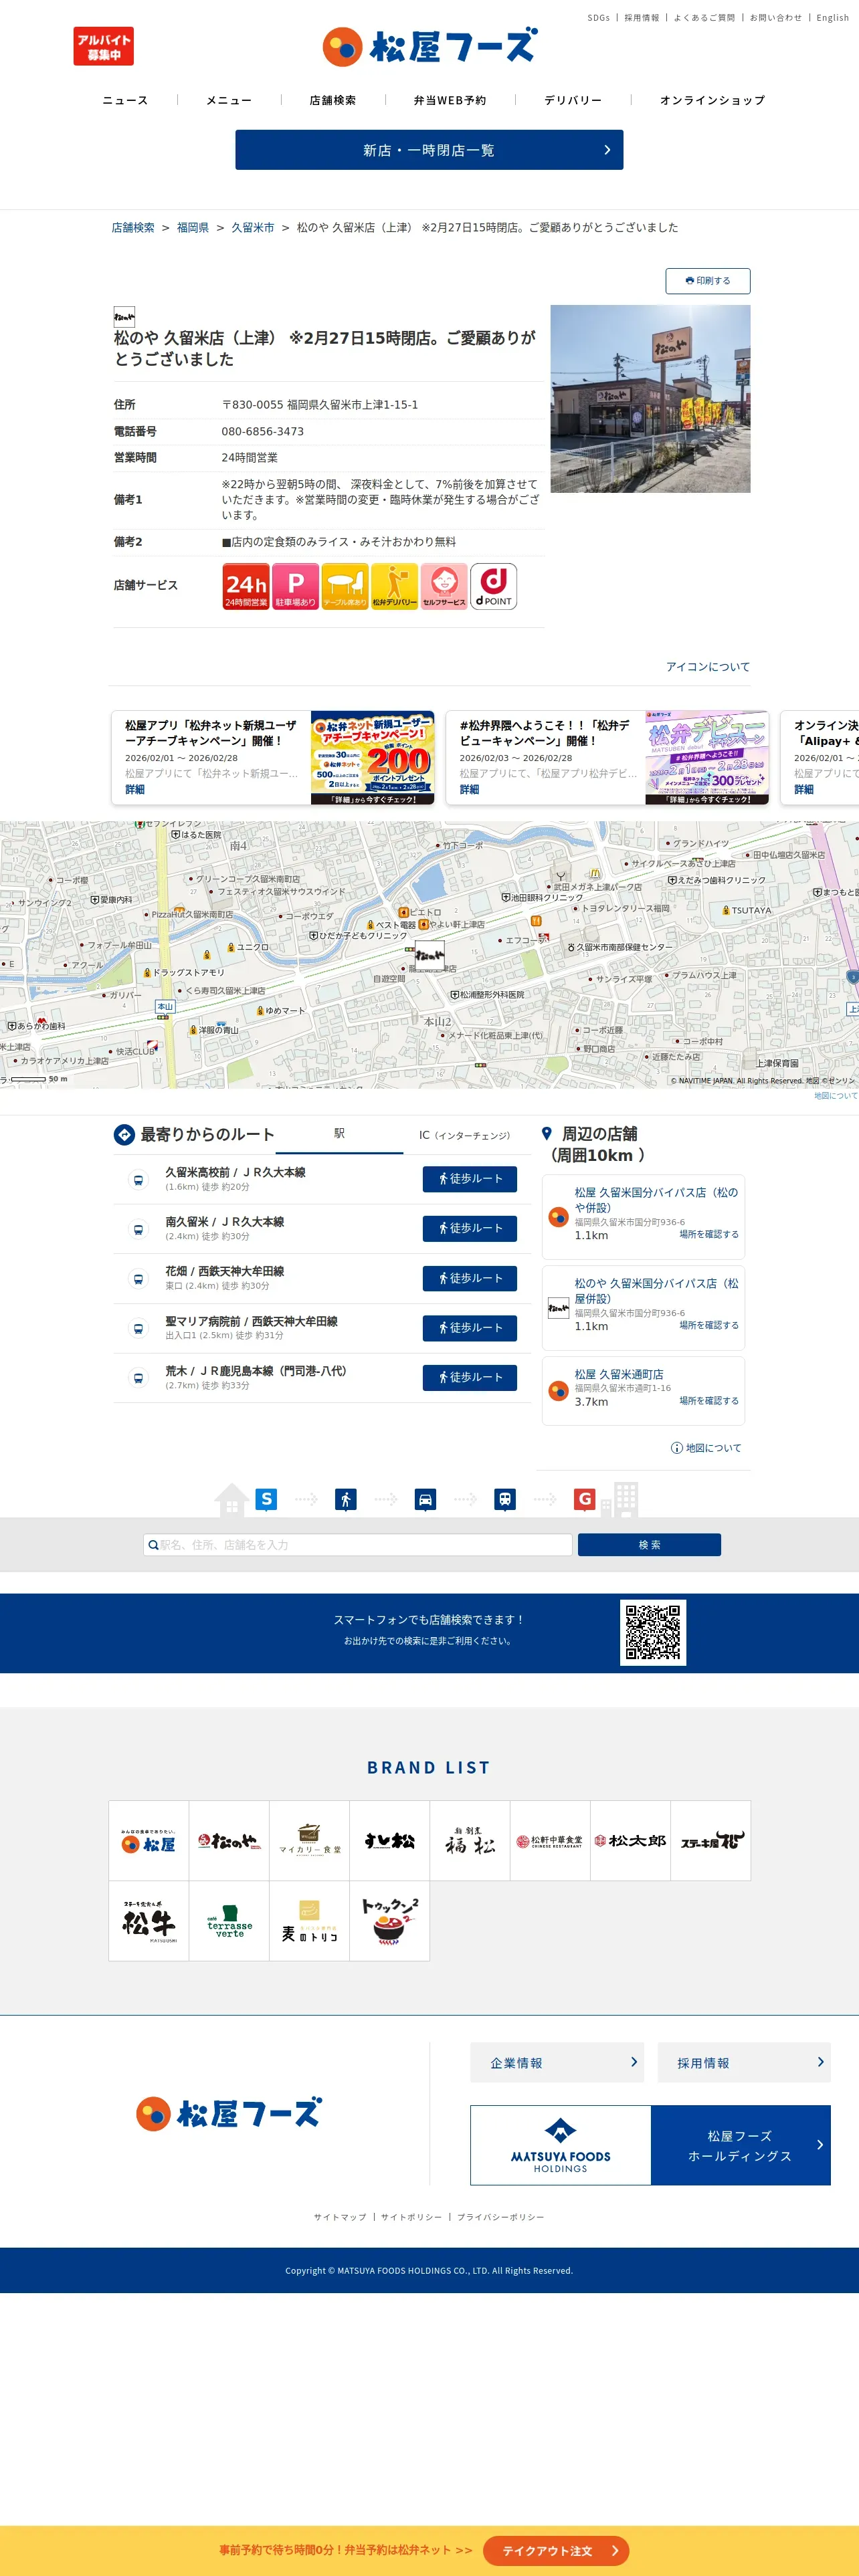Click the 福岡県 breadcrumb link
Viewport: 859px width, 2576px height.
[x=193, y=228]
